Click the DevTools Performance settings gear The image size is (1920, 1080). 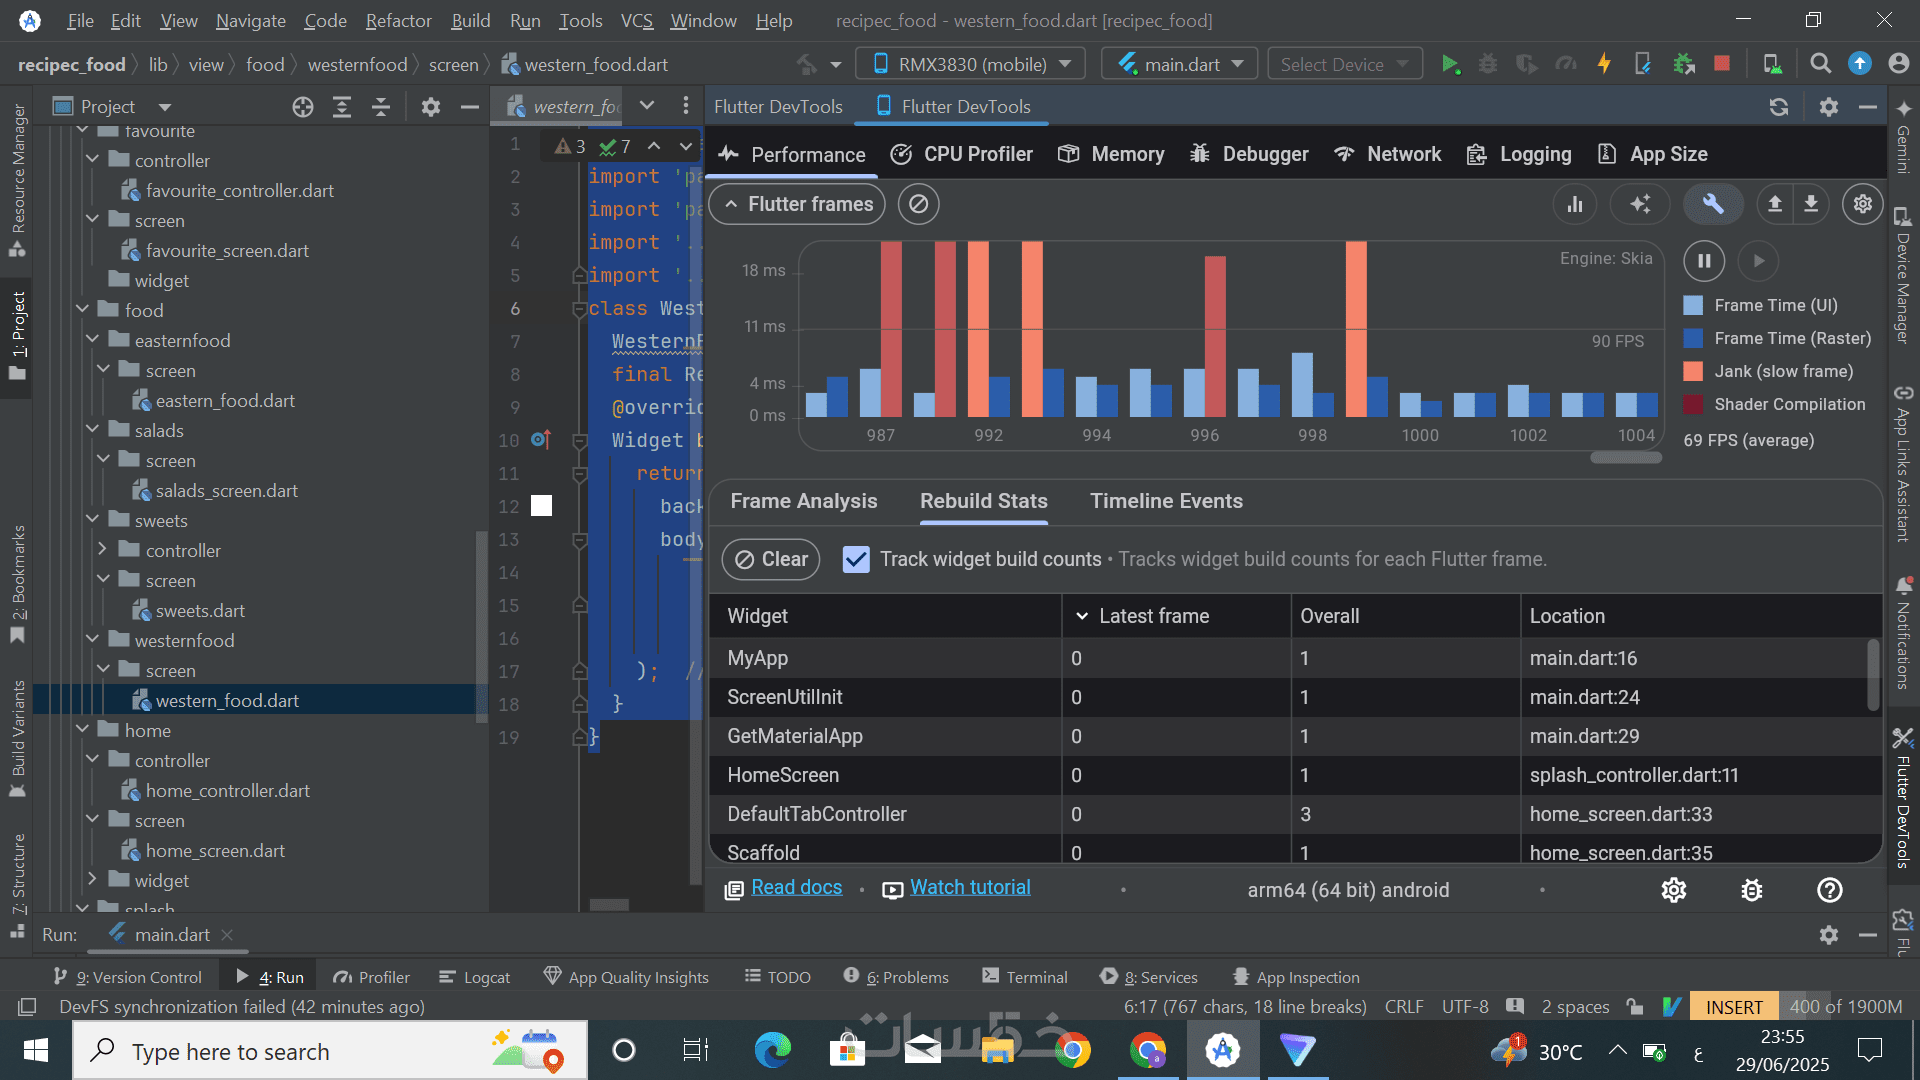(x=1862, y=204)
